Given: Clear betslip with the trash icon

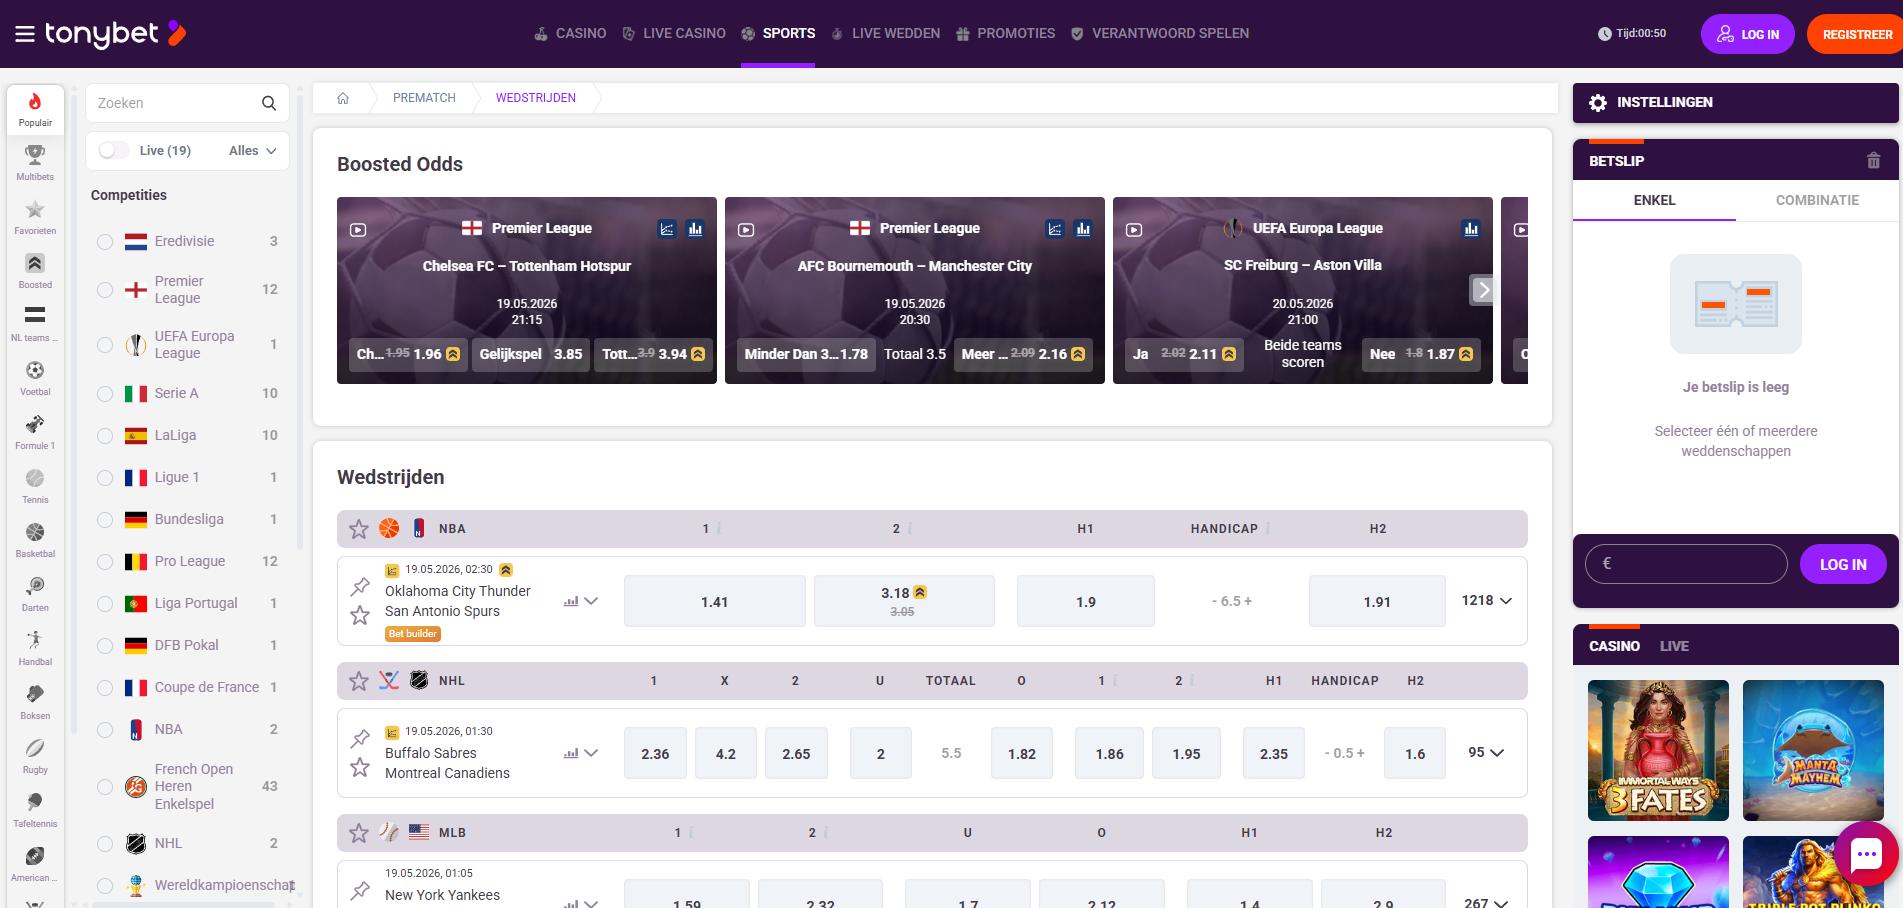Looking at the screenshot, I should [x=1873, y=160].
